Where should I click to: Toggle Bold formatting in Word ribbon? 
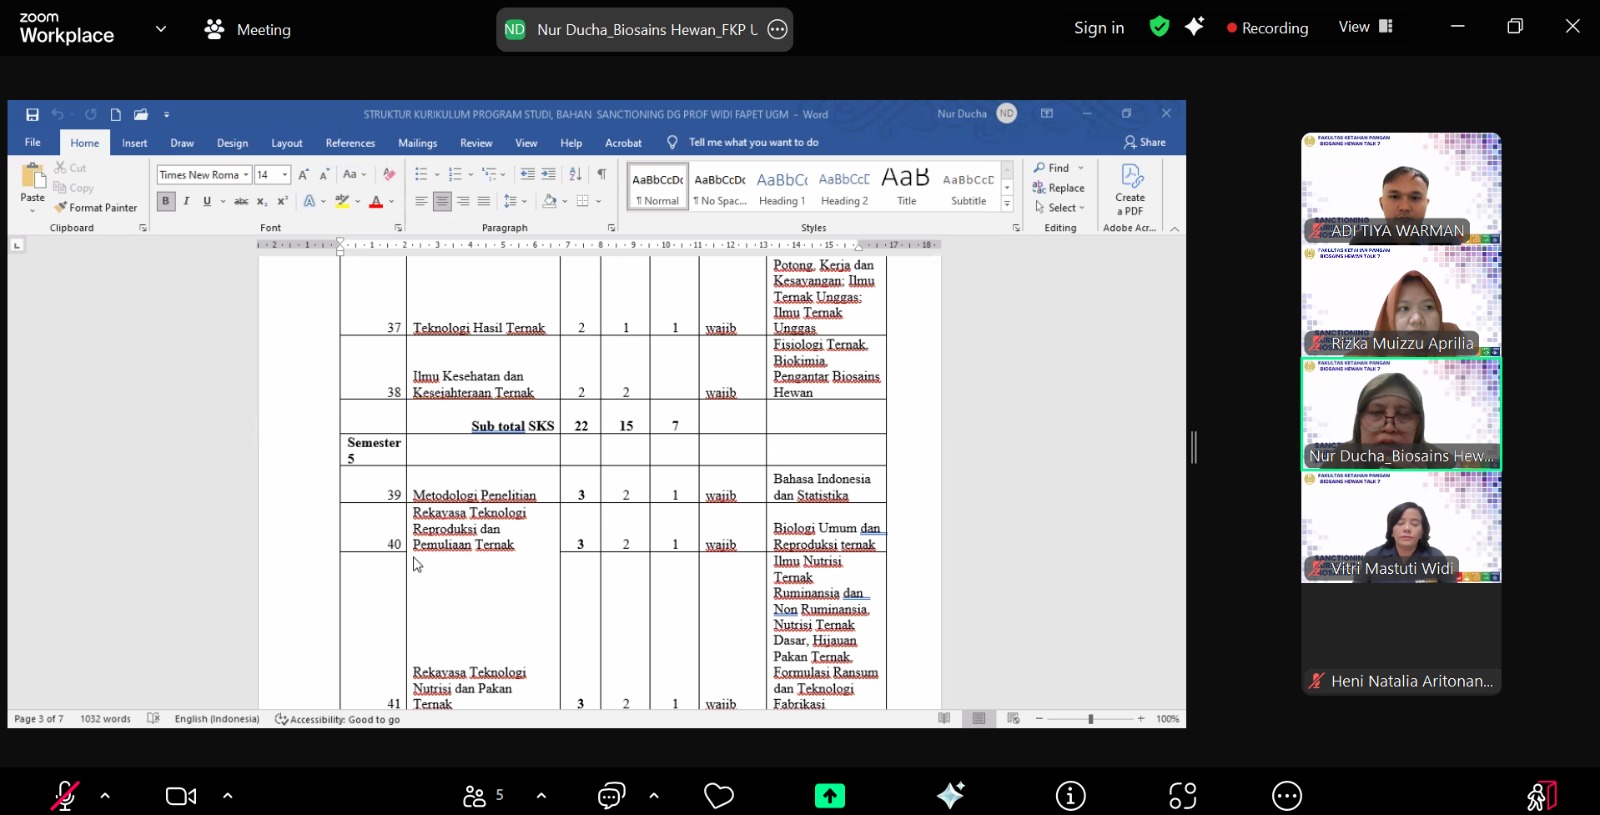tap(165, 201)
